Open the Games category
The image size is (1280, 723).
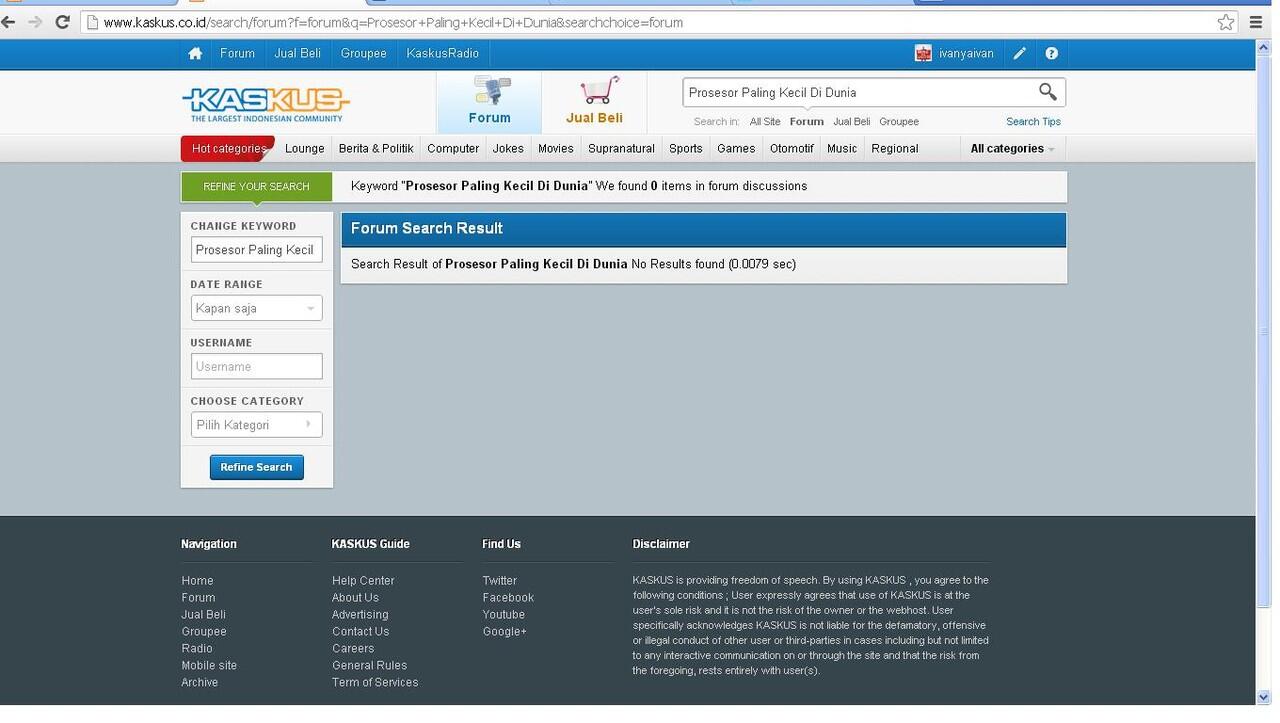pyautogui.click(x=736, y=149)
